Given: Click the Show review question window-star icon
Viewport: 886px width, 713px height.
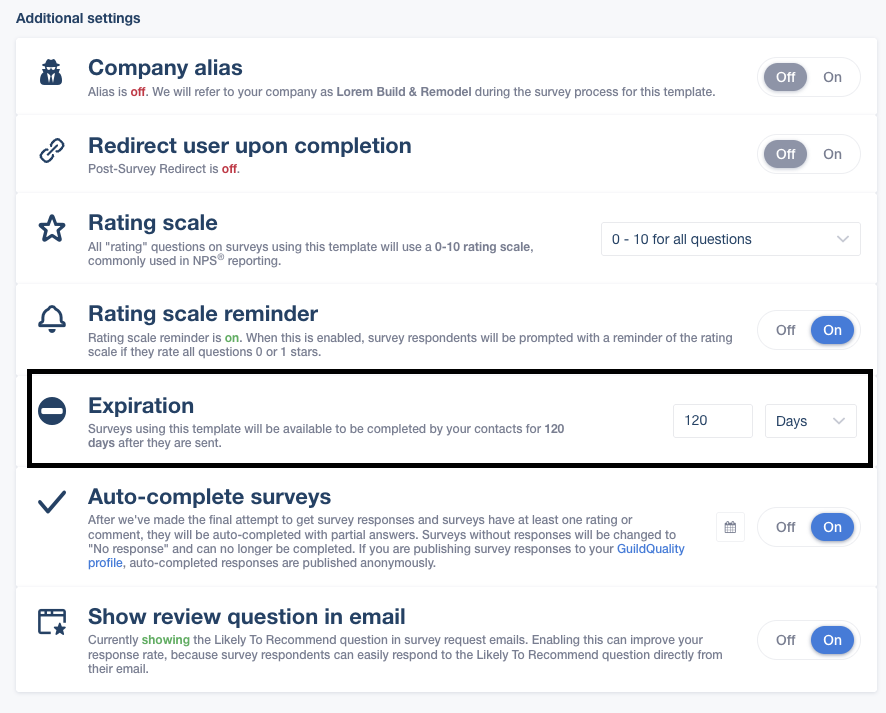Looking at the screenshot, I should click(x=52, y=621).
